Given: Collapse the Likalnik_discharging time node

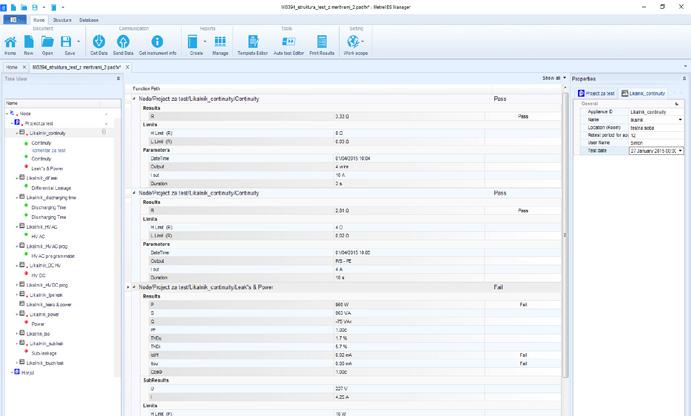Looking at the screenshot, I should (x=17, y=198).
